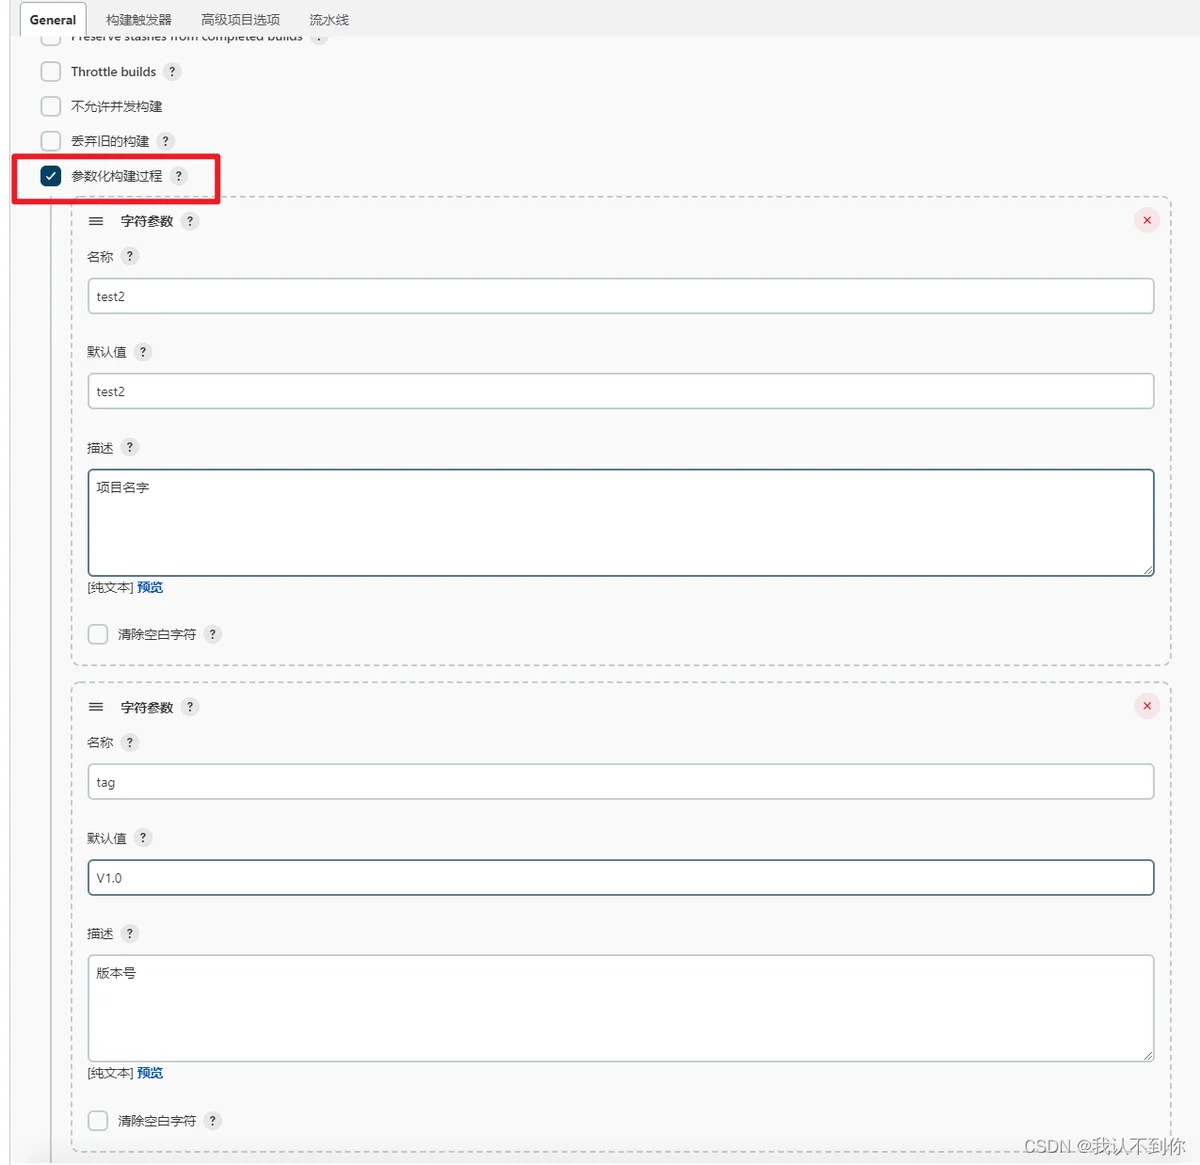1200x1165 pixels.
Task: Focus the default value field containing V1.0
Action: pyautogui.click(x=621, y=878)
